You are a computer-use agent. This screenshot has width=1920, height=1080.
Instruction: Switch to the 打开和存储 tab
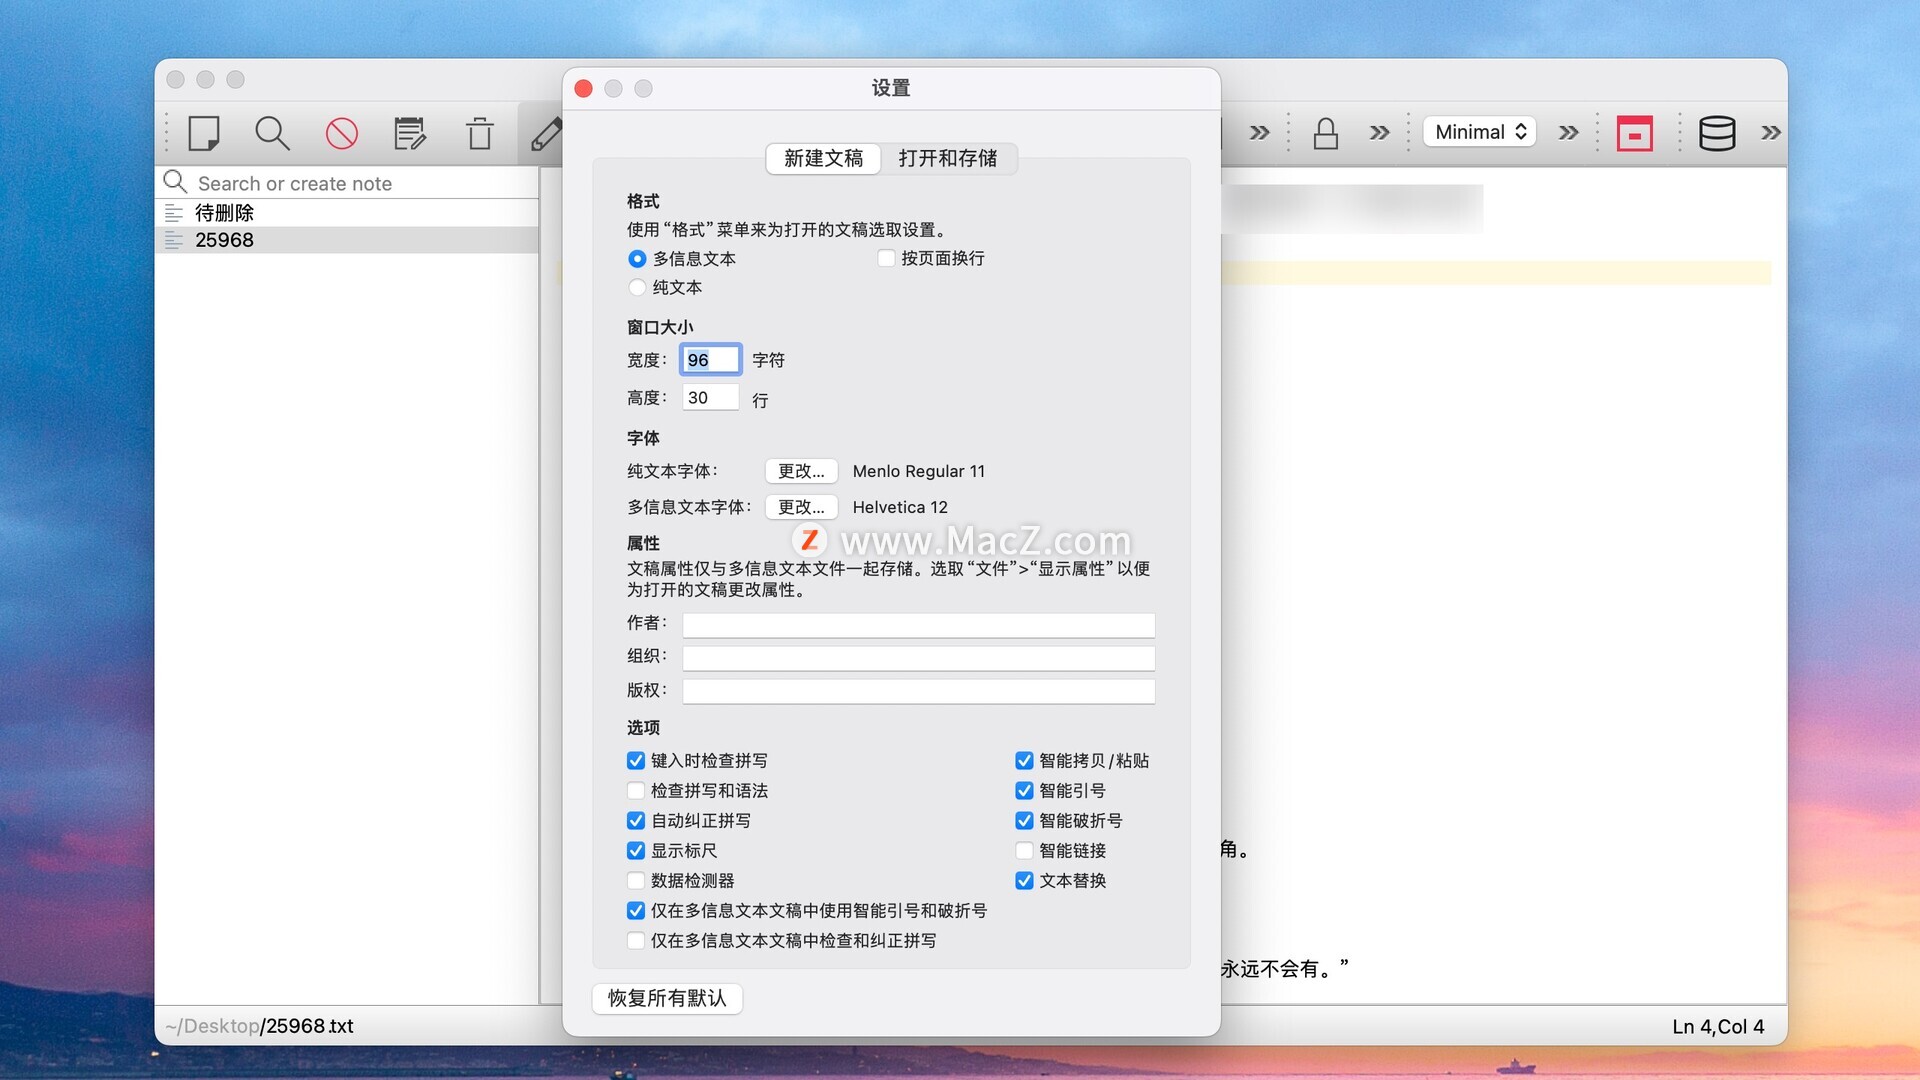pyautogui.click(x=948, y=158)
